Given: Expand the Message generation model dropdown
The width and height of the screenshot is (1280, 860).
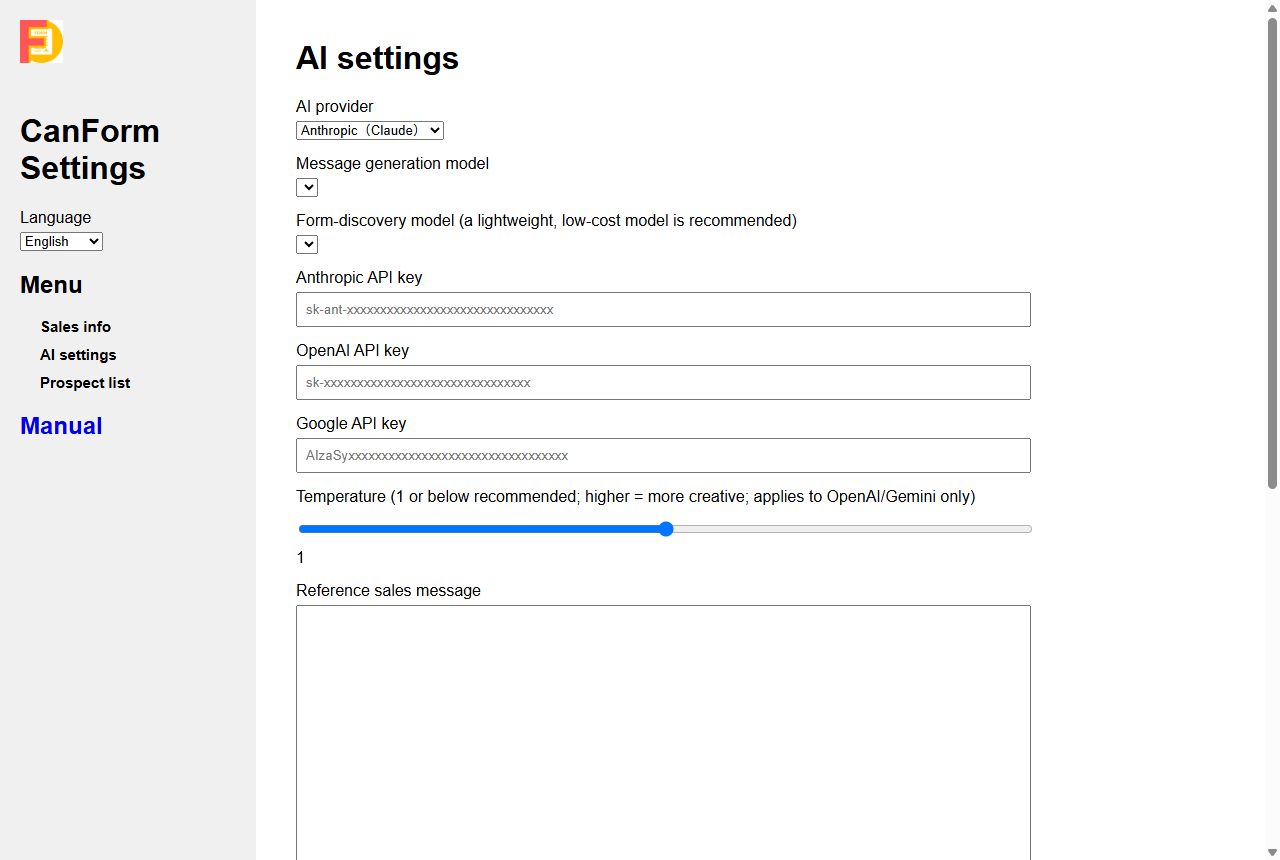Looking at the screenshot, I should [x=307, y=187].
